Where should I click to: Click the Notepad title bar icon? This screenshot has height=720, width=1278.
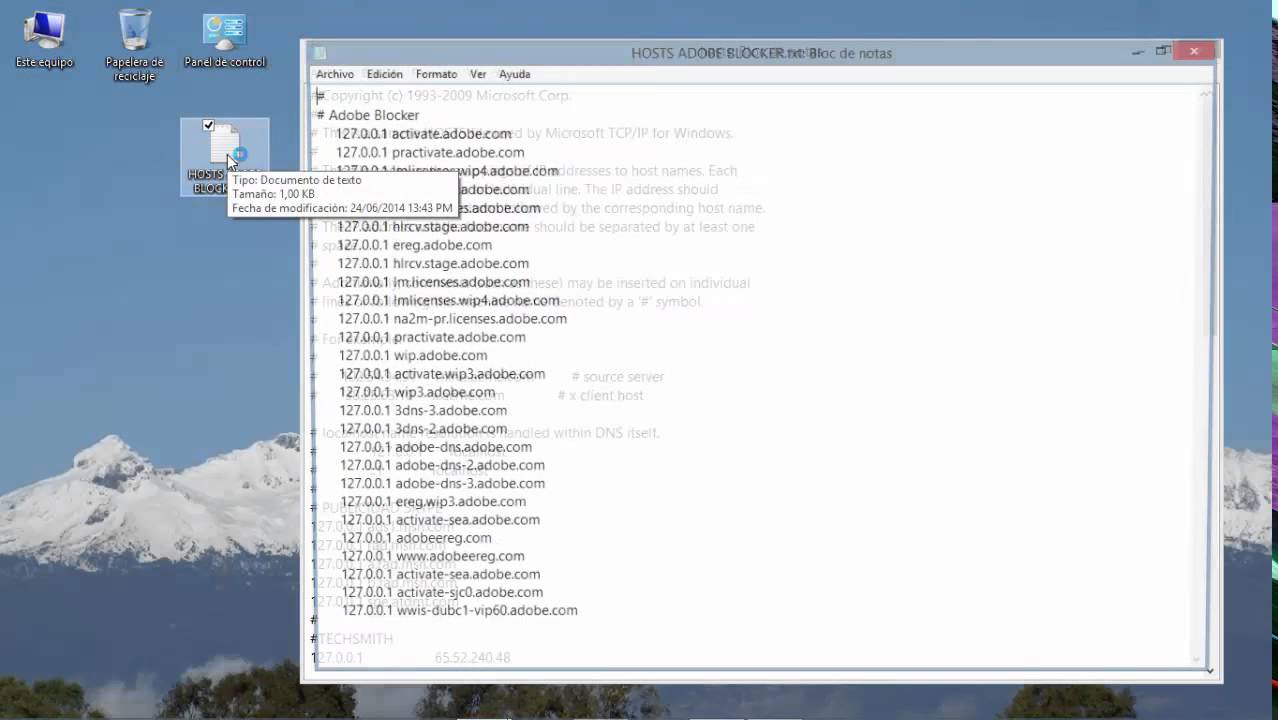click(x=320, y=53)
